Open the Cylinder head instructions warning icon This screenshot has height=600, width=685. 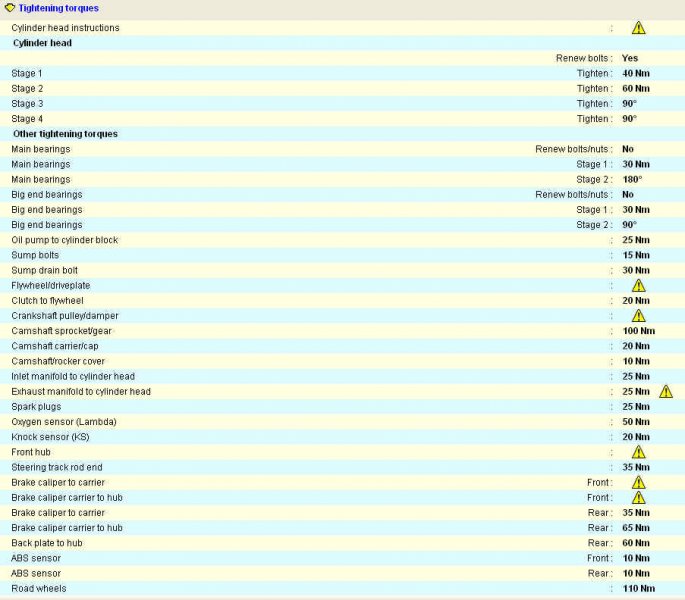click(638, 28)
